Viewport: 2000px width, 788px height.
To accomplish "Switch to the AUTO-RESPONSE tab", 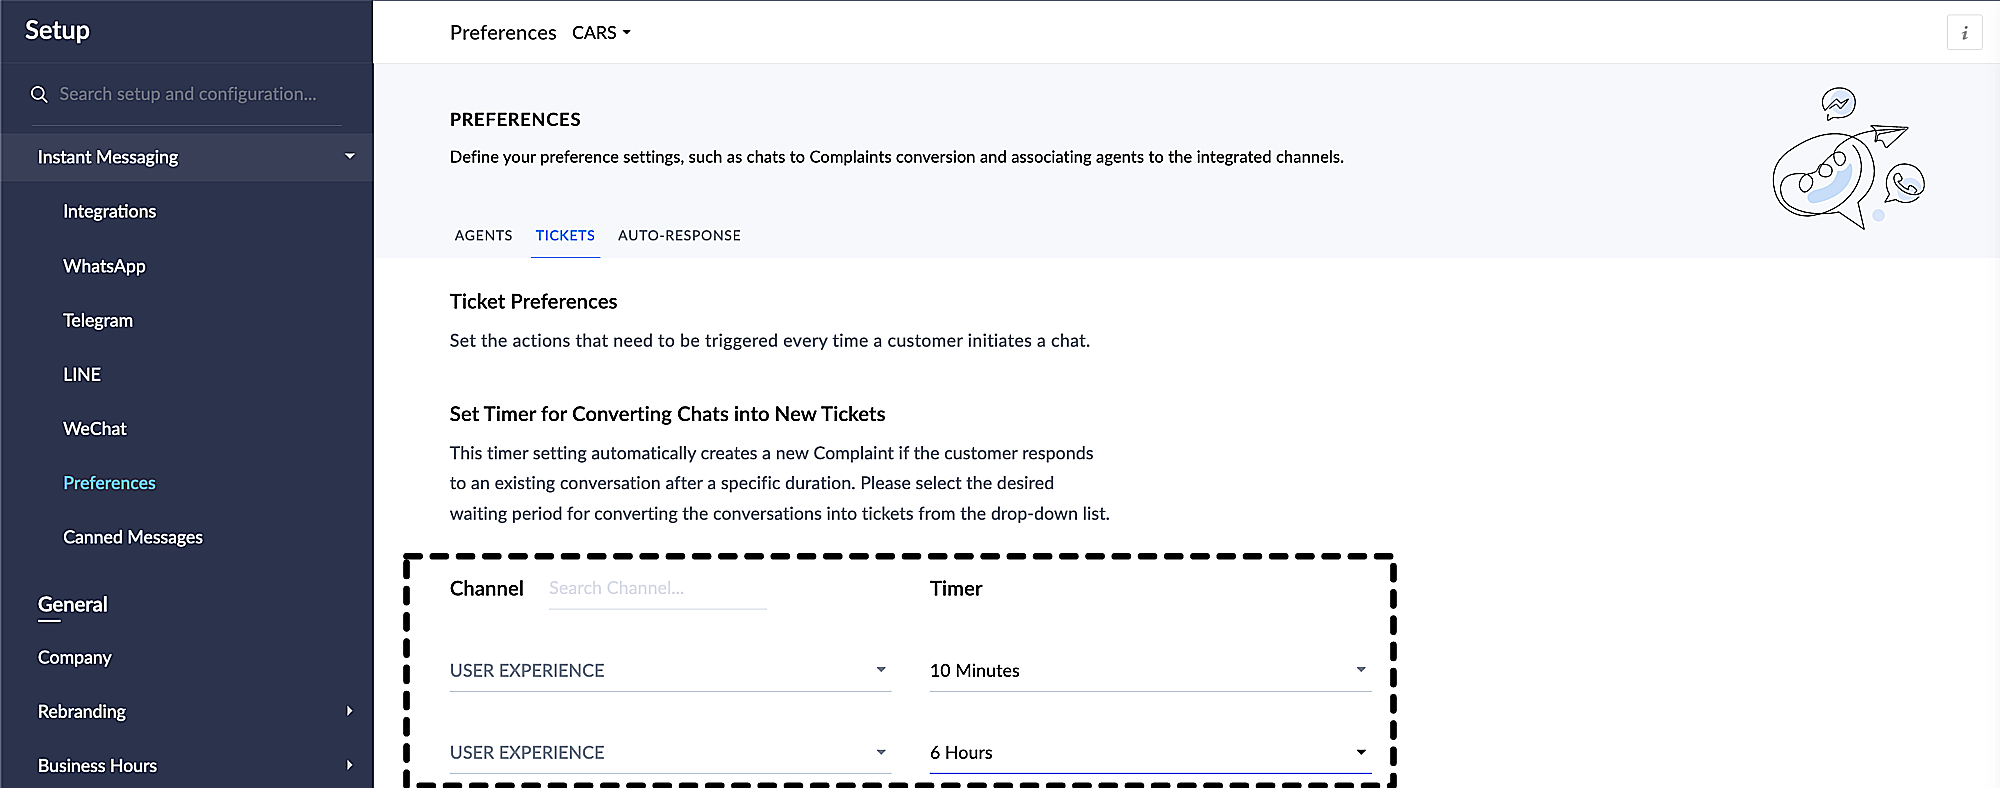I will pyautogui.click(x=679, y=236).
